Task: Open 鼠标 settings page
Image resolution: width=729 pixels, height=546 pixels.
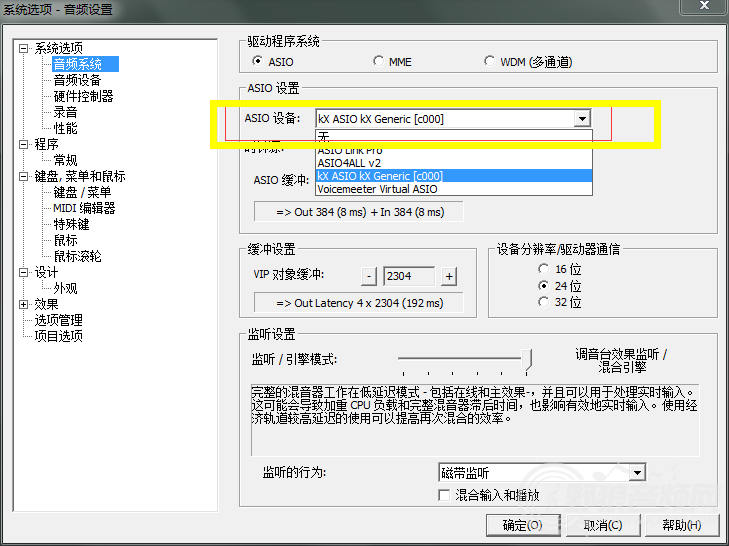Action: click(x=65, y=240)
